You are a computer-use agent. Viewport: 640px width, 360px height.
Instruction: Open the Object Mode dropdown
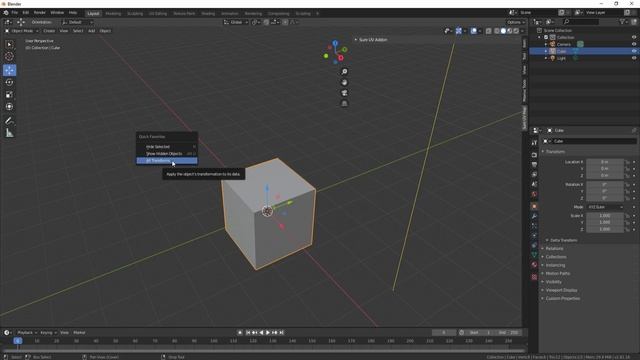pyautogui.click(x=22, y=31)
